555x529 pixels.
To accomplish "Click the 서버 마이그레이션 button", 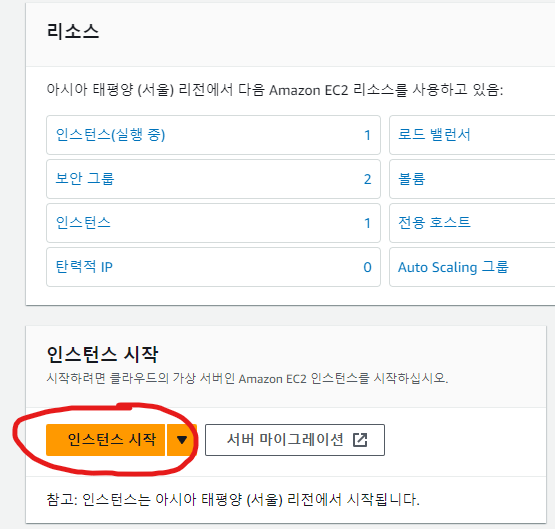I will click(x=295, y=440).
